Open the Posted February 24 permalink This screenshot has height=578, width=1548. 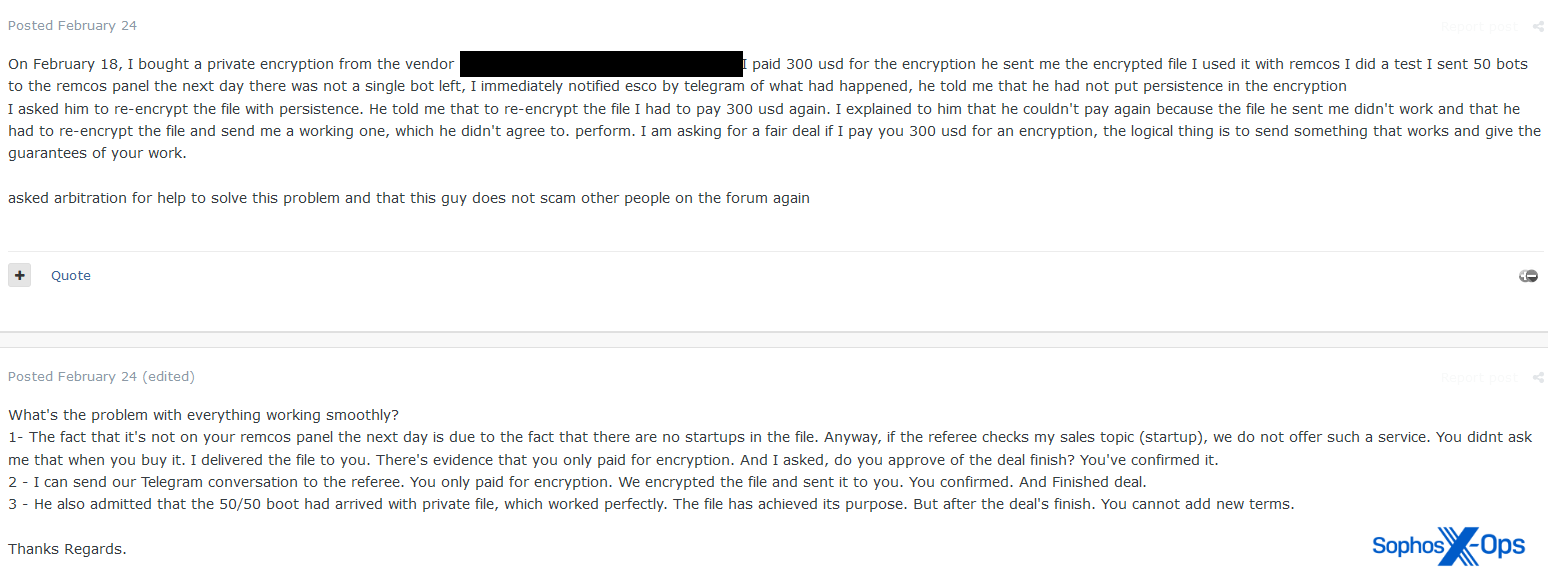tap(72, 25)
